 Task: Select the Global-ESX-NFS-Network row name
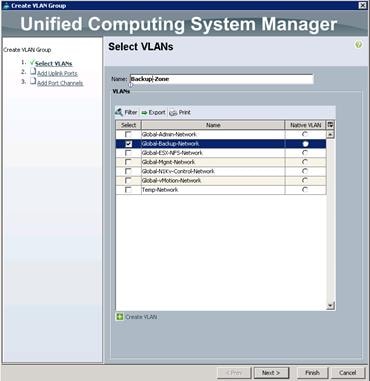click(172, 153)
